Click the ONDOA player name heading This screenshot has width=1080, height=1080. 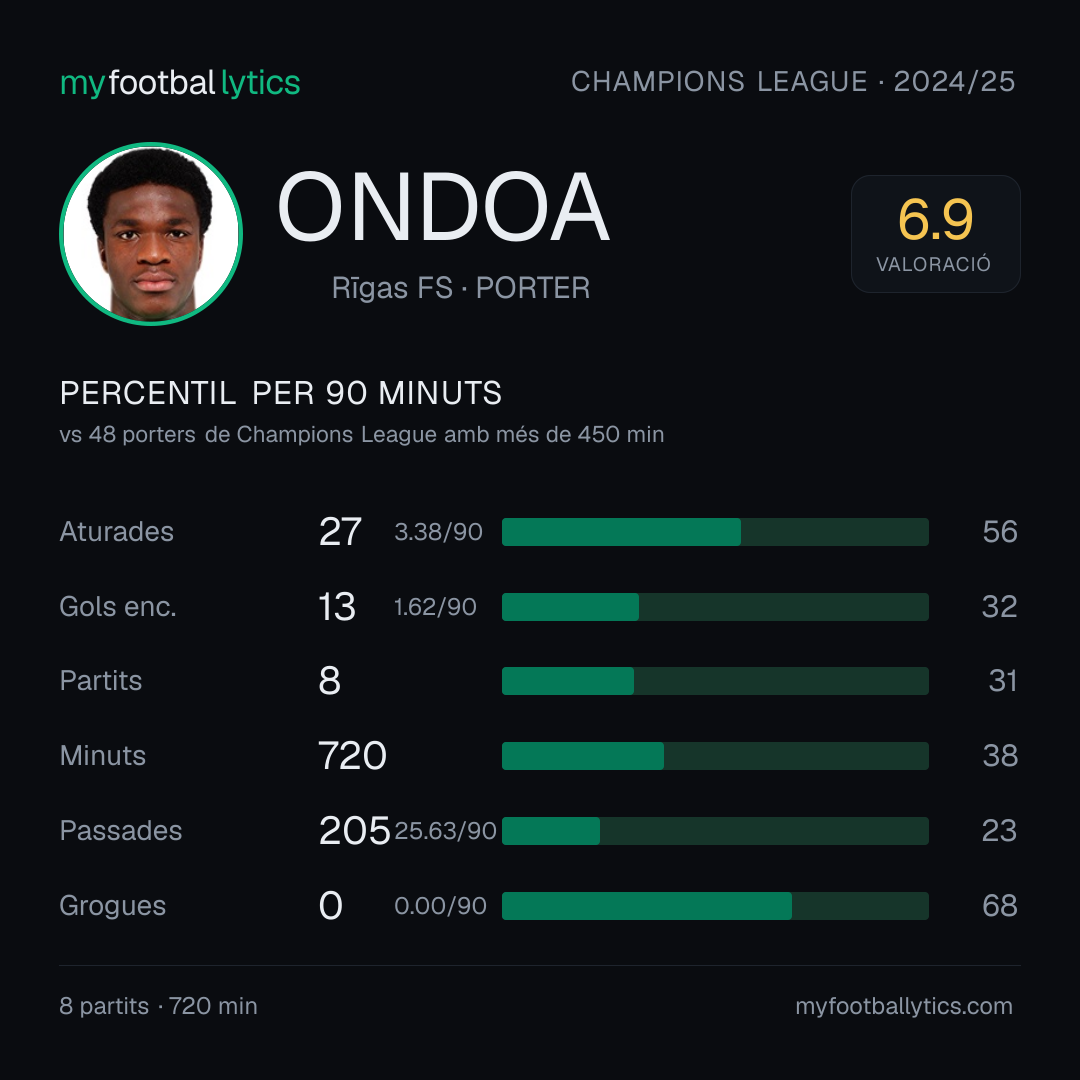pos(443,207)
